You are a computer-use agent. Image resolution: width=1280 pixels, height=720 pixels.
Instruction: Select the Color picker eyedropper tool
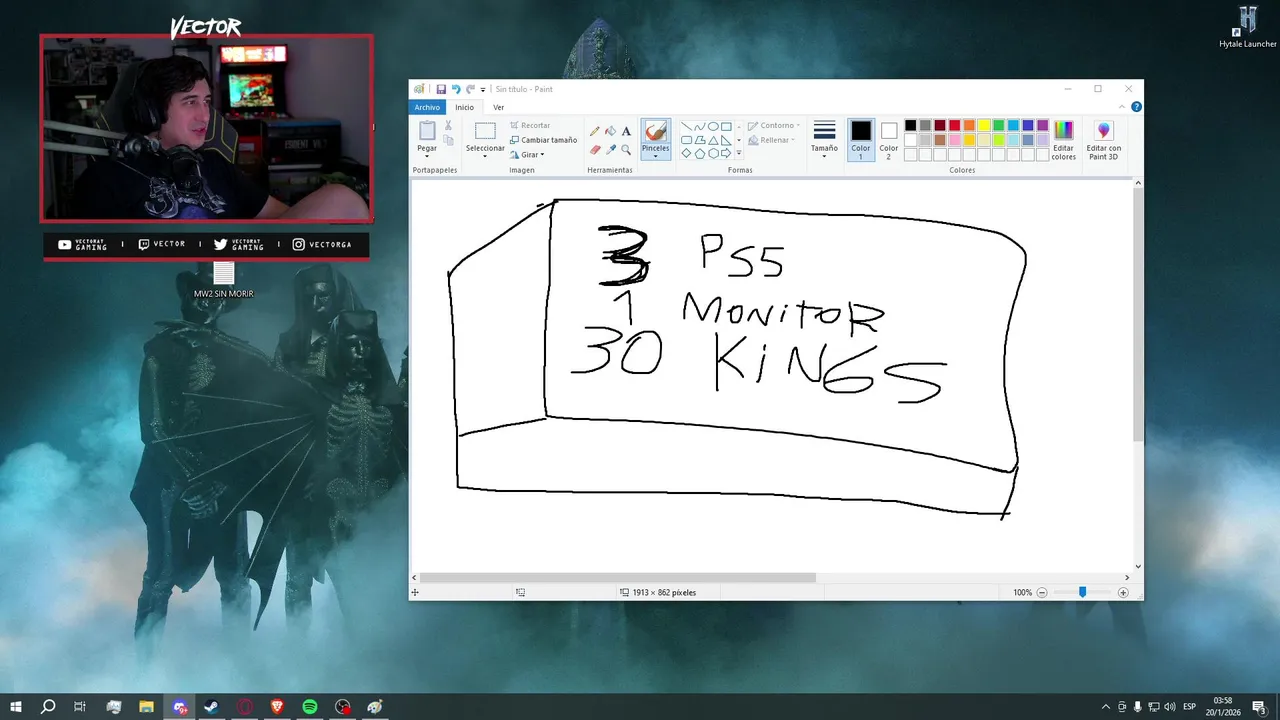coord(610,150)
